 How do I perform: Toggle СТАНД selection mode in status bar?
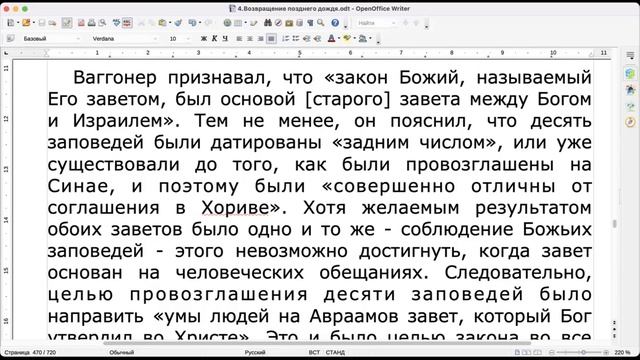pos(335,352)
